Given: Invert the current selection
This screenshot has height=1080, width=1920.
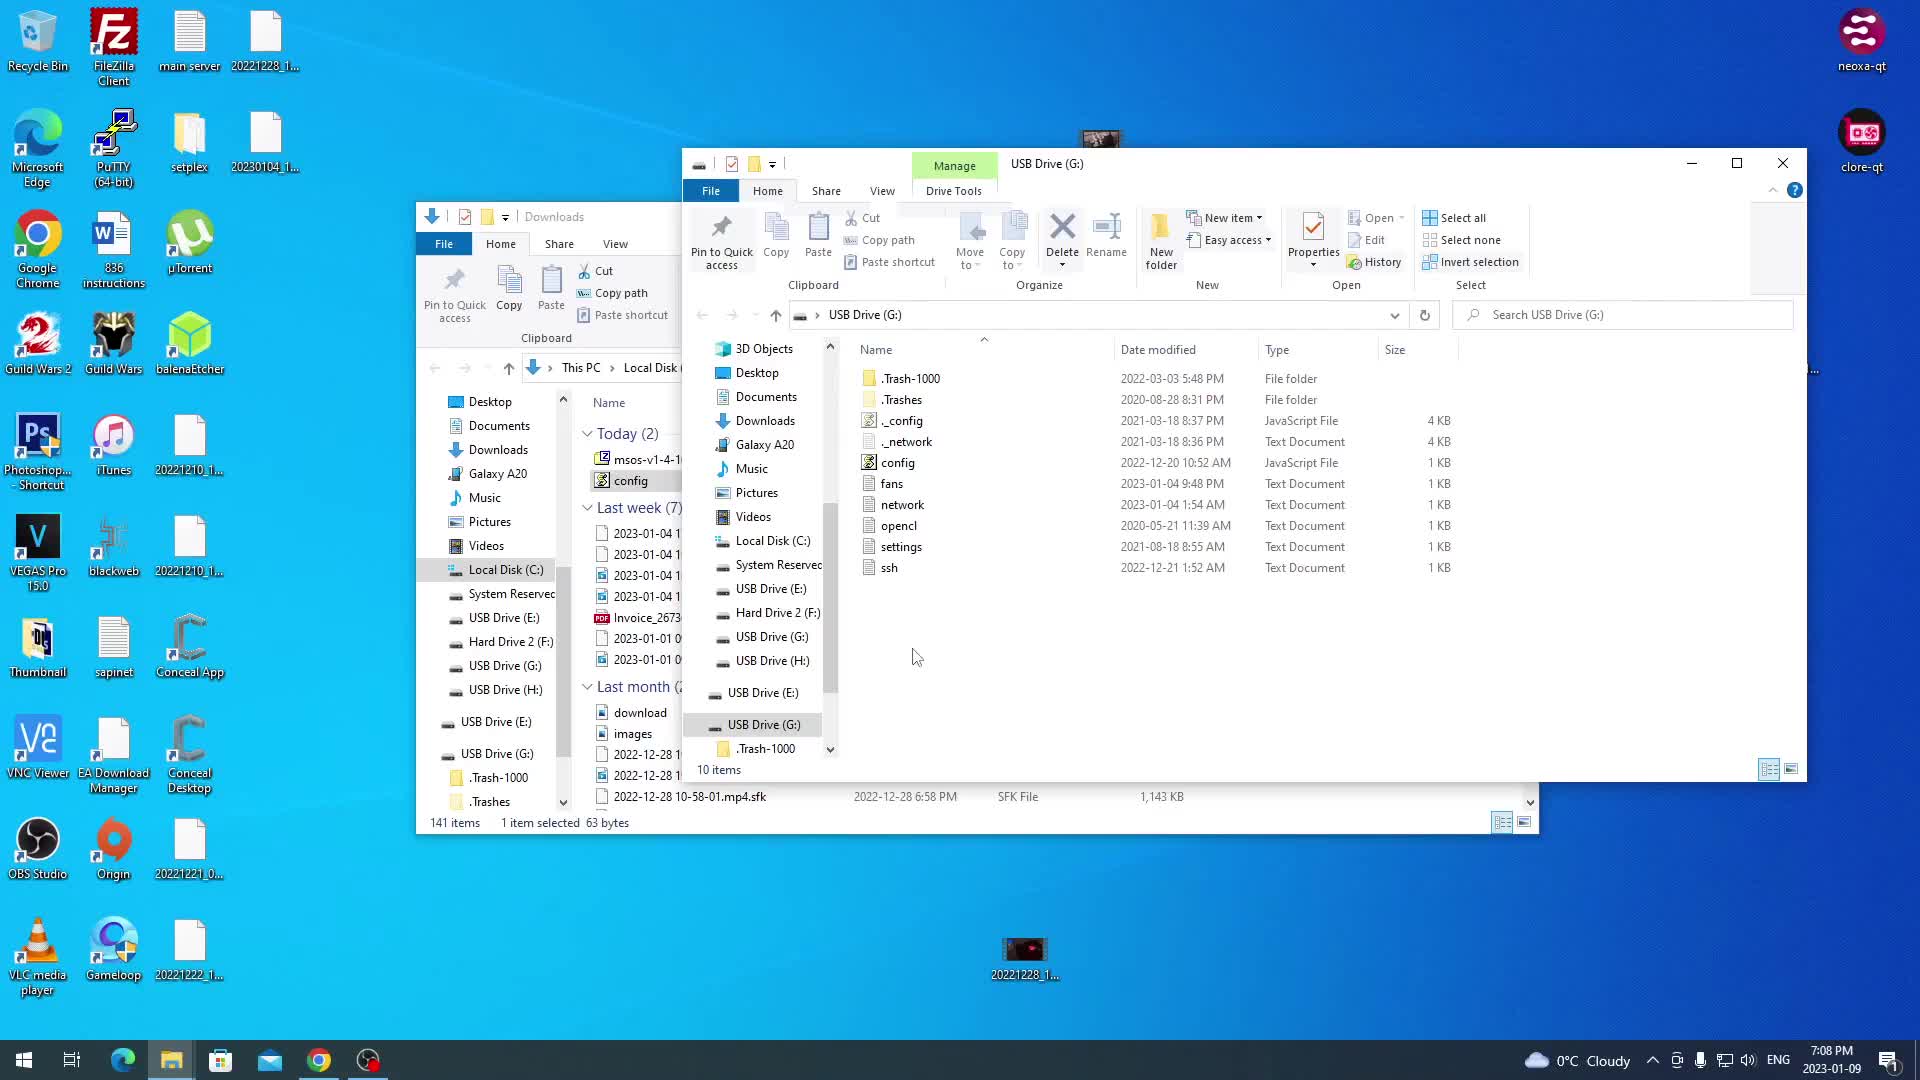Looking at the screenshot, I should point(1470,261).
